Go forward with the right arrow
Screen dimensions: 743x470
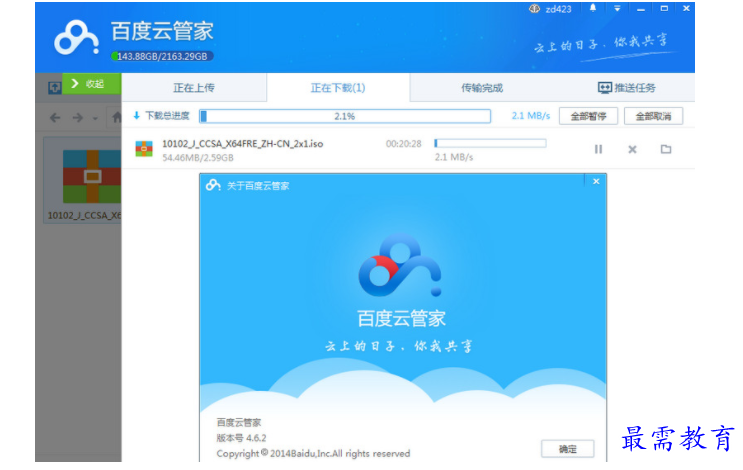(78, 118)
